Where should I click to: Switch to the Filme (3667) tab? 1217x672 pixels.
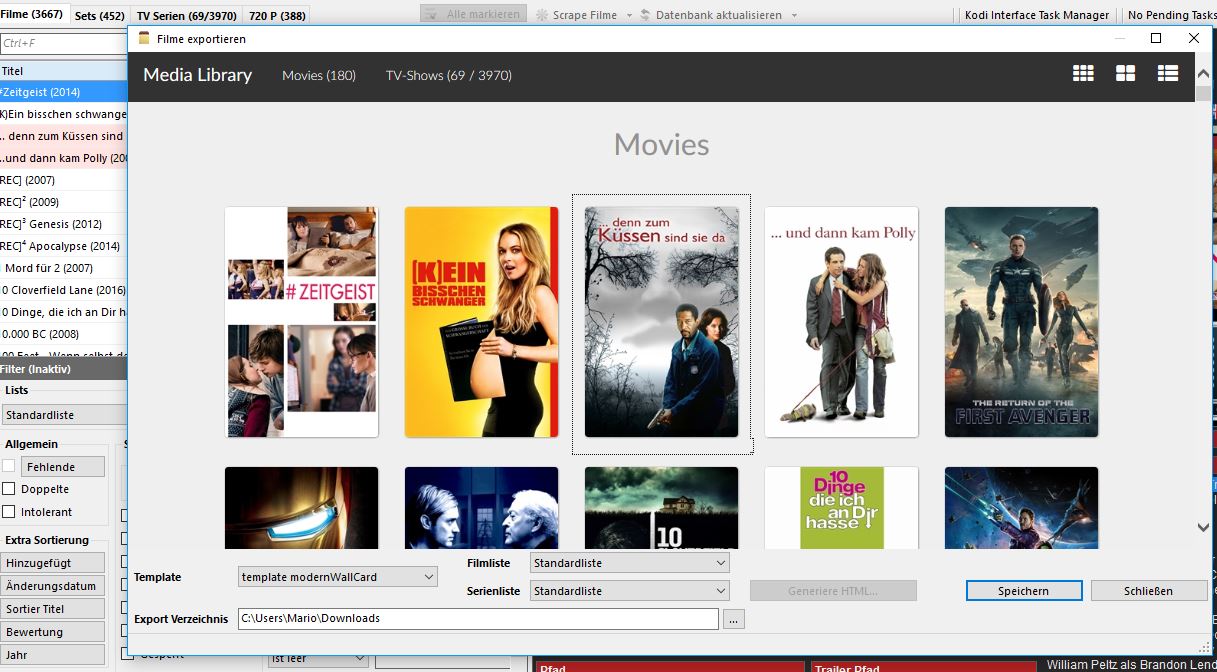click(x=32, y=15)
